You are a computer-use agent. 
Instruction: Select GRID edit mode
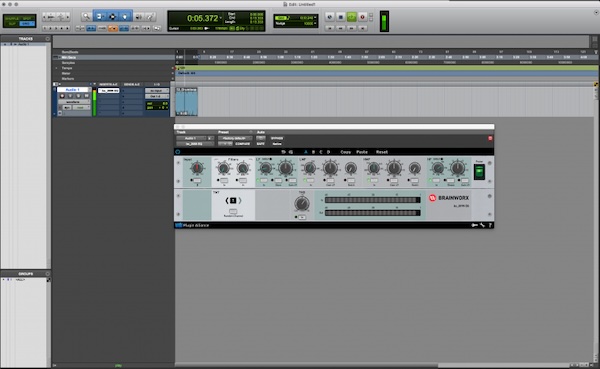click(26, 24)
